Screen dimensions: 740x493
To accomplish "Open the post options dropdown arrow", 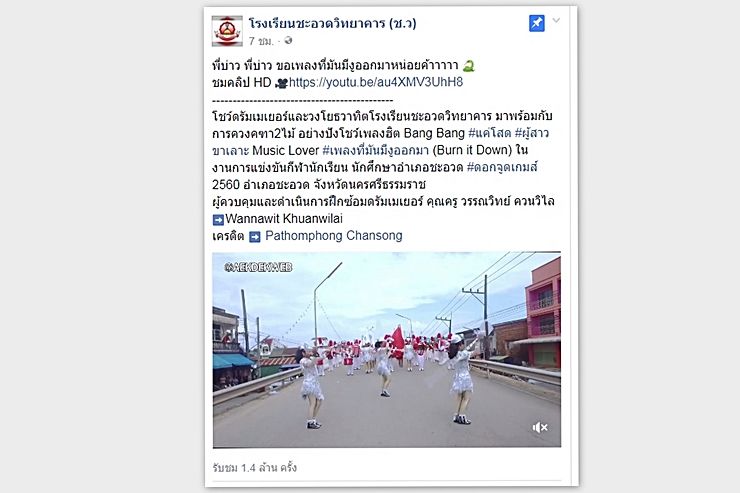I will (x=556, y=20).
